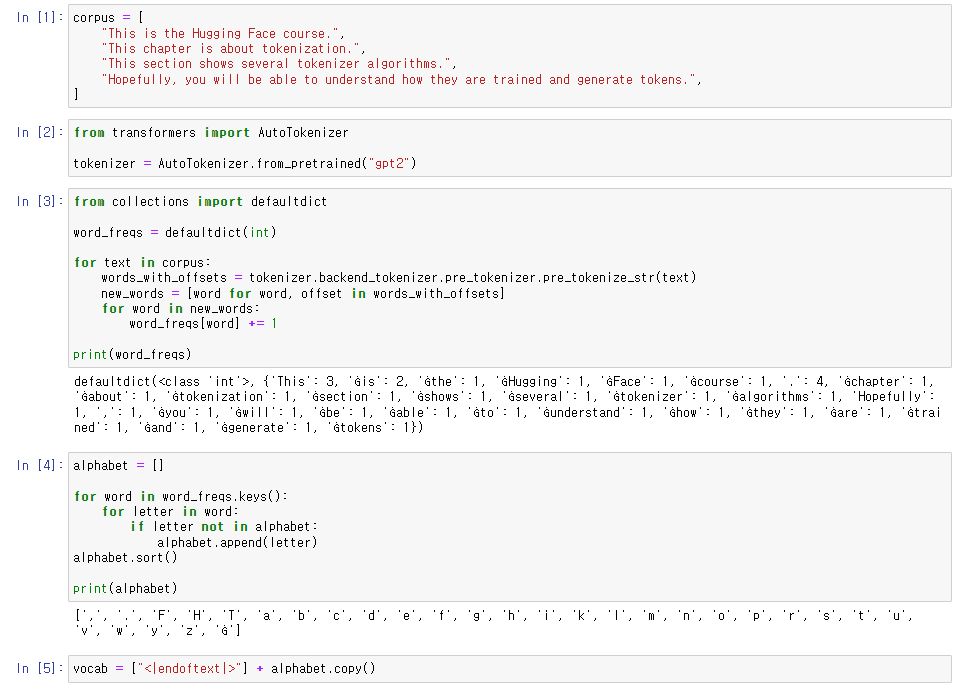This screenshot has height=687, width=961.
Task: Click the alphabet.sort() line
Action: pyautogui.click(x=125, y=558)
